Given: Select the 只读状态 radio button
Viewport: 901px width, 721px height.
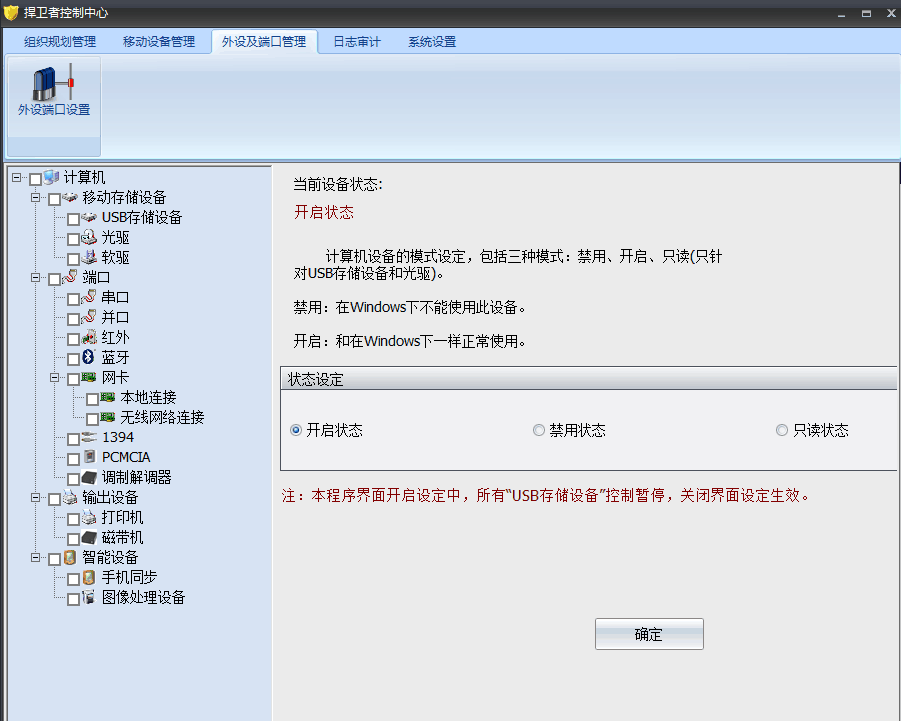Looking at the screenshot, I should click(x=781, y=430).
